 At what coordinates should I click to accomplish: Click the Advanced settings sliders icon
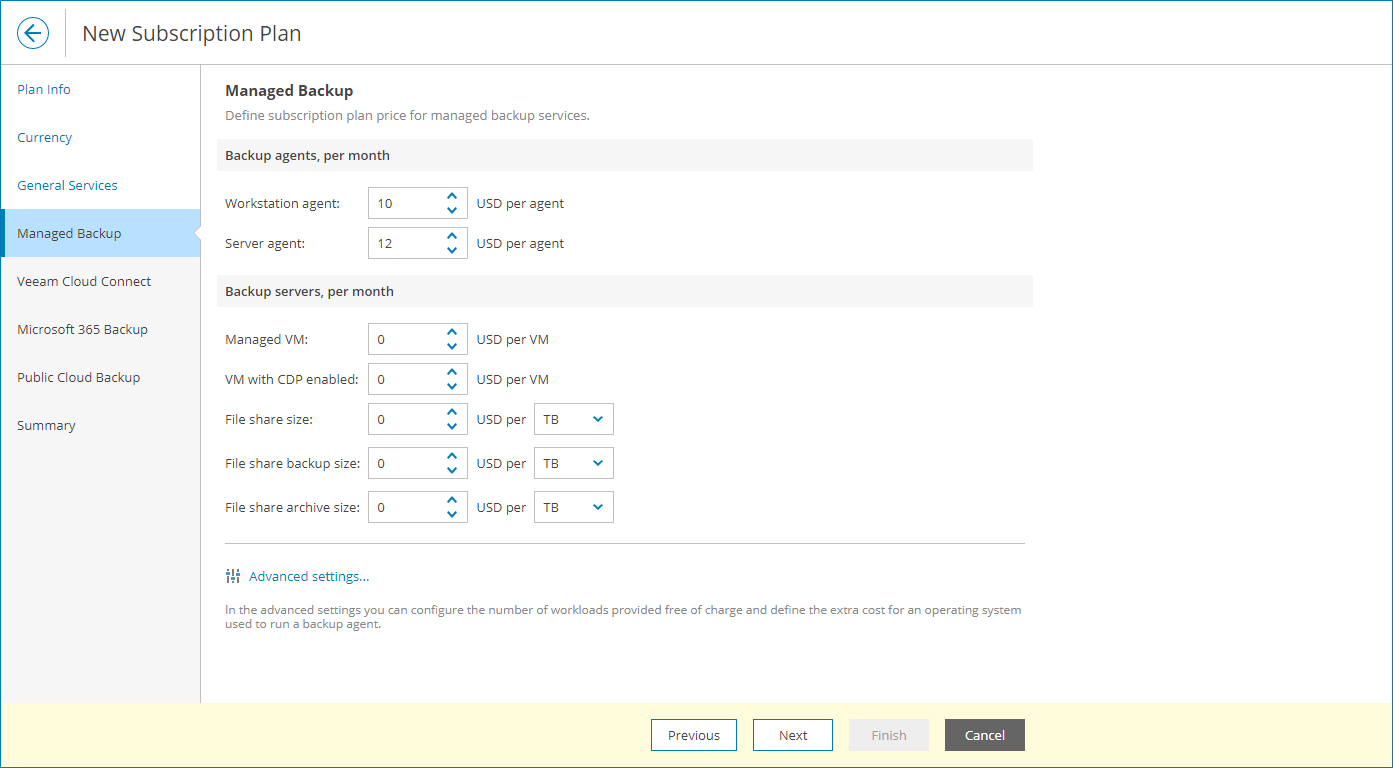[233, 576]
